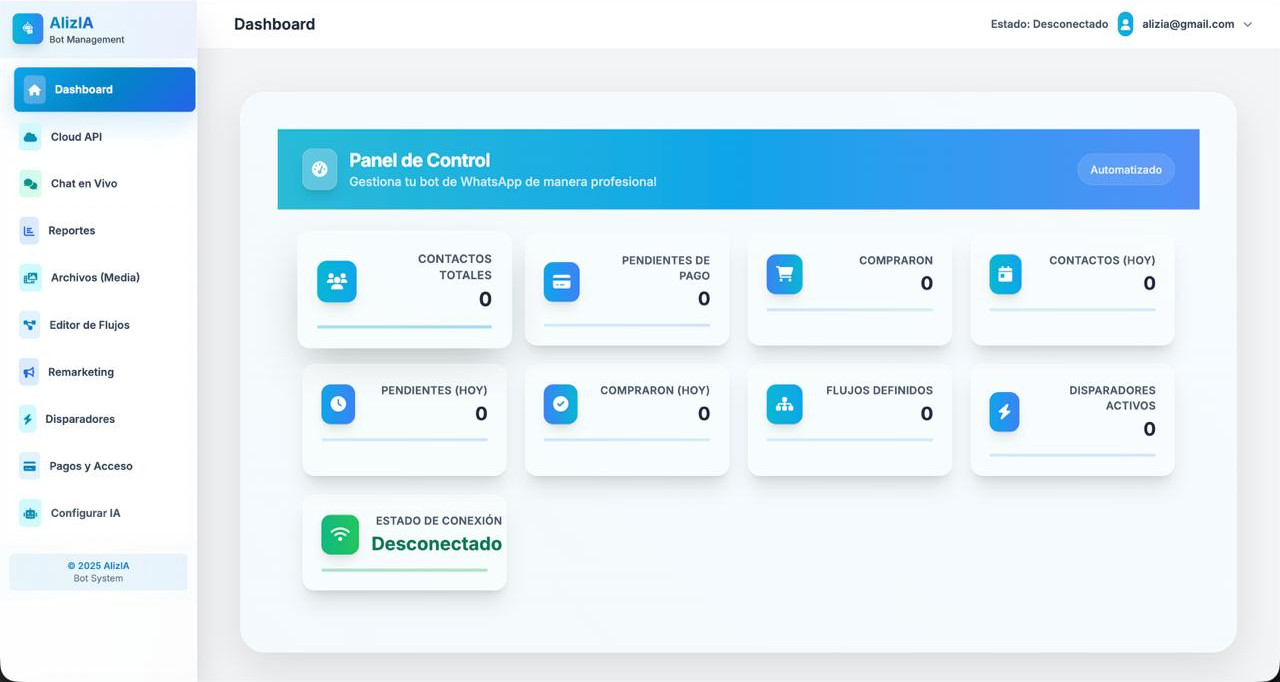1280x682 pixels.
Task: Click the hierarchy icon on Flujos Definidos card
Action: tap(784, 404)
